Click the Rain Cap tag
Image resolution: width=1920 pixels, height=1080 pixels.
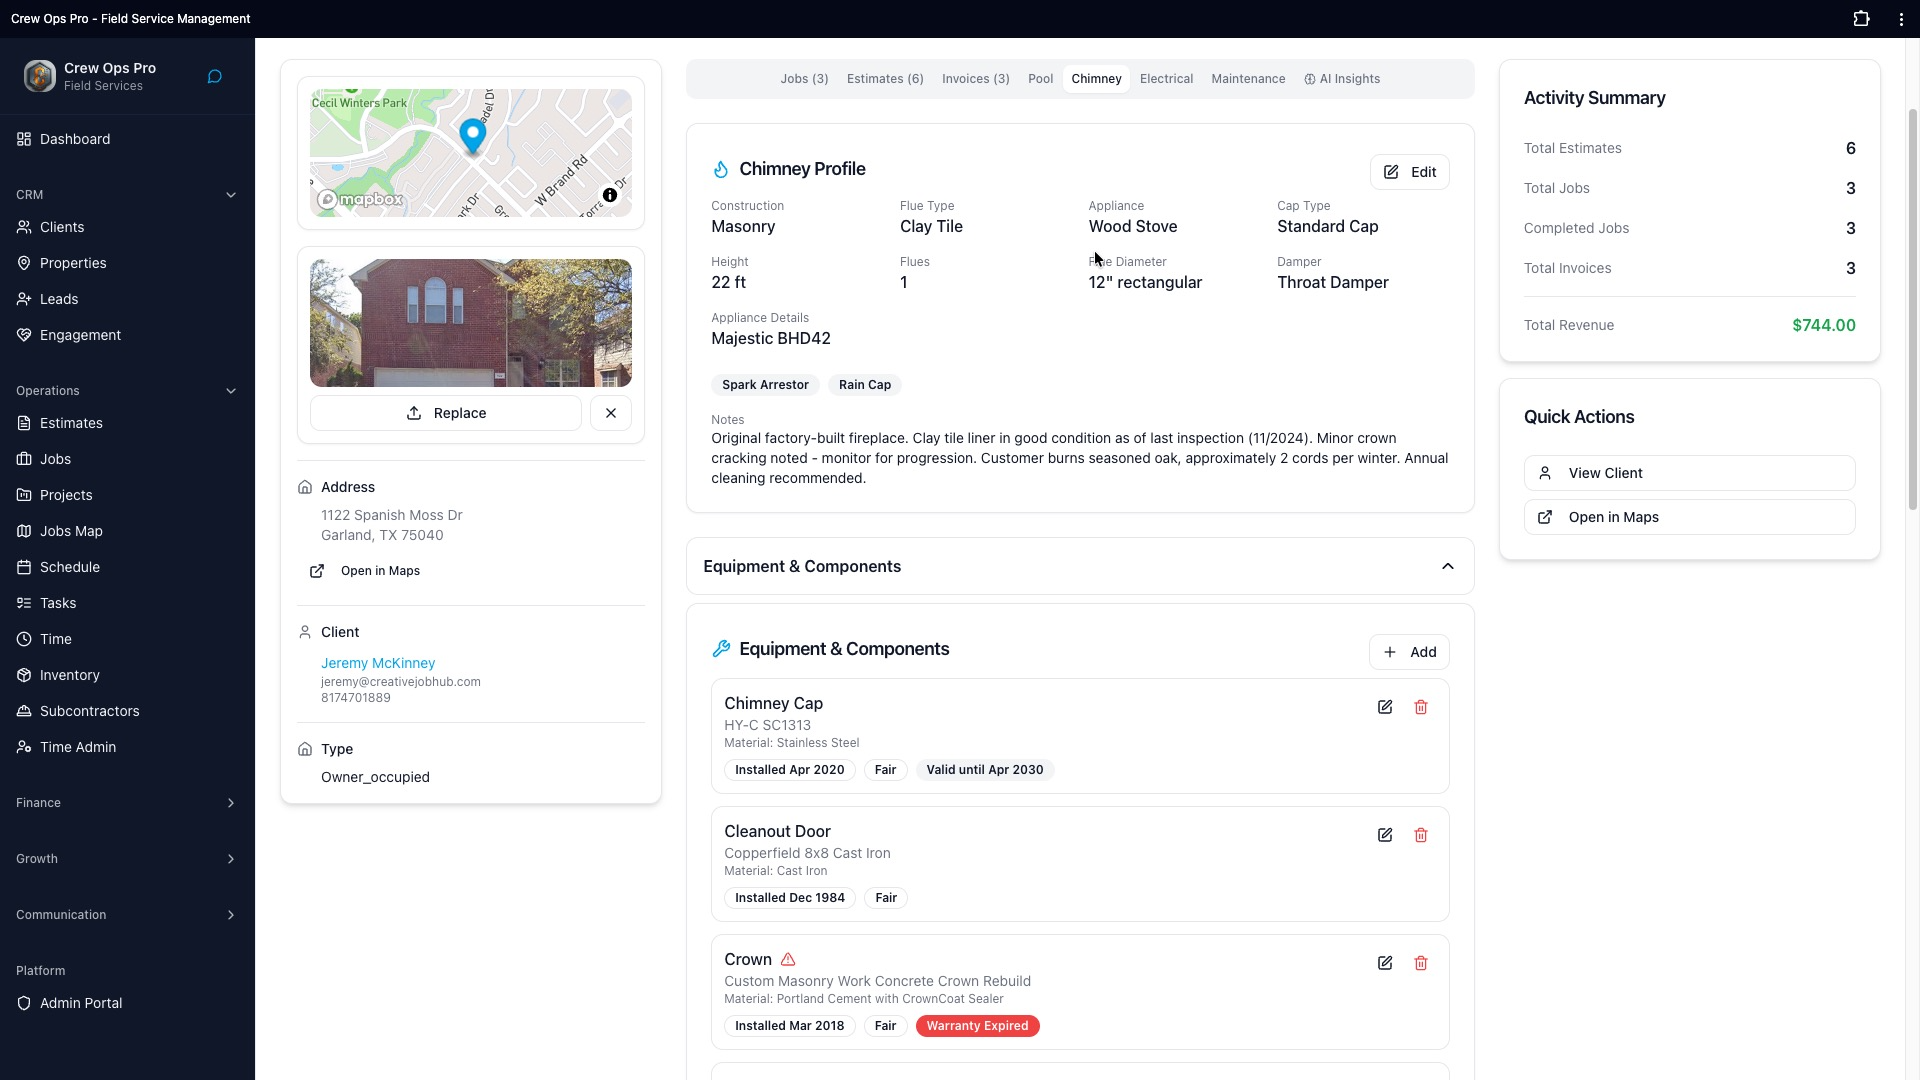point(865,385)
